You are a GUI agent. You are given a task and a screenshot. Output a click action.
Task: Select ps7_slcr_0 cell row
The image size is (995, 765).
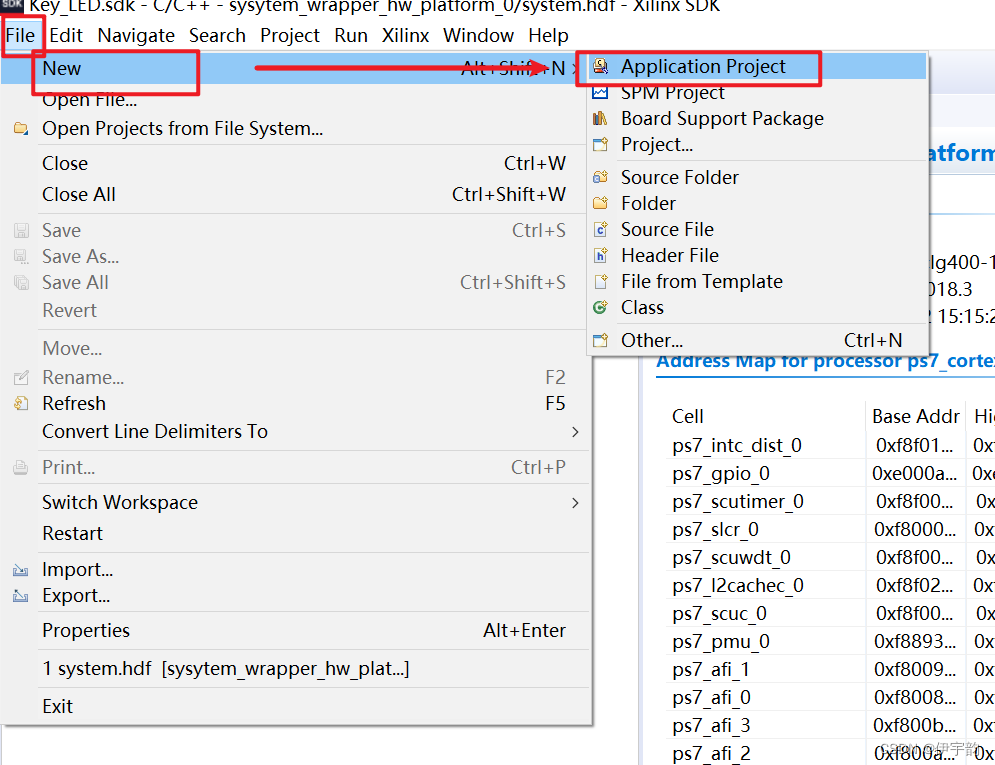[715, 530]
